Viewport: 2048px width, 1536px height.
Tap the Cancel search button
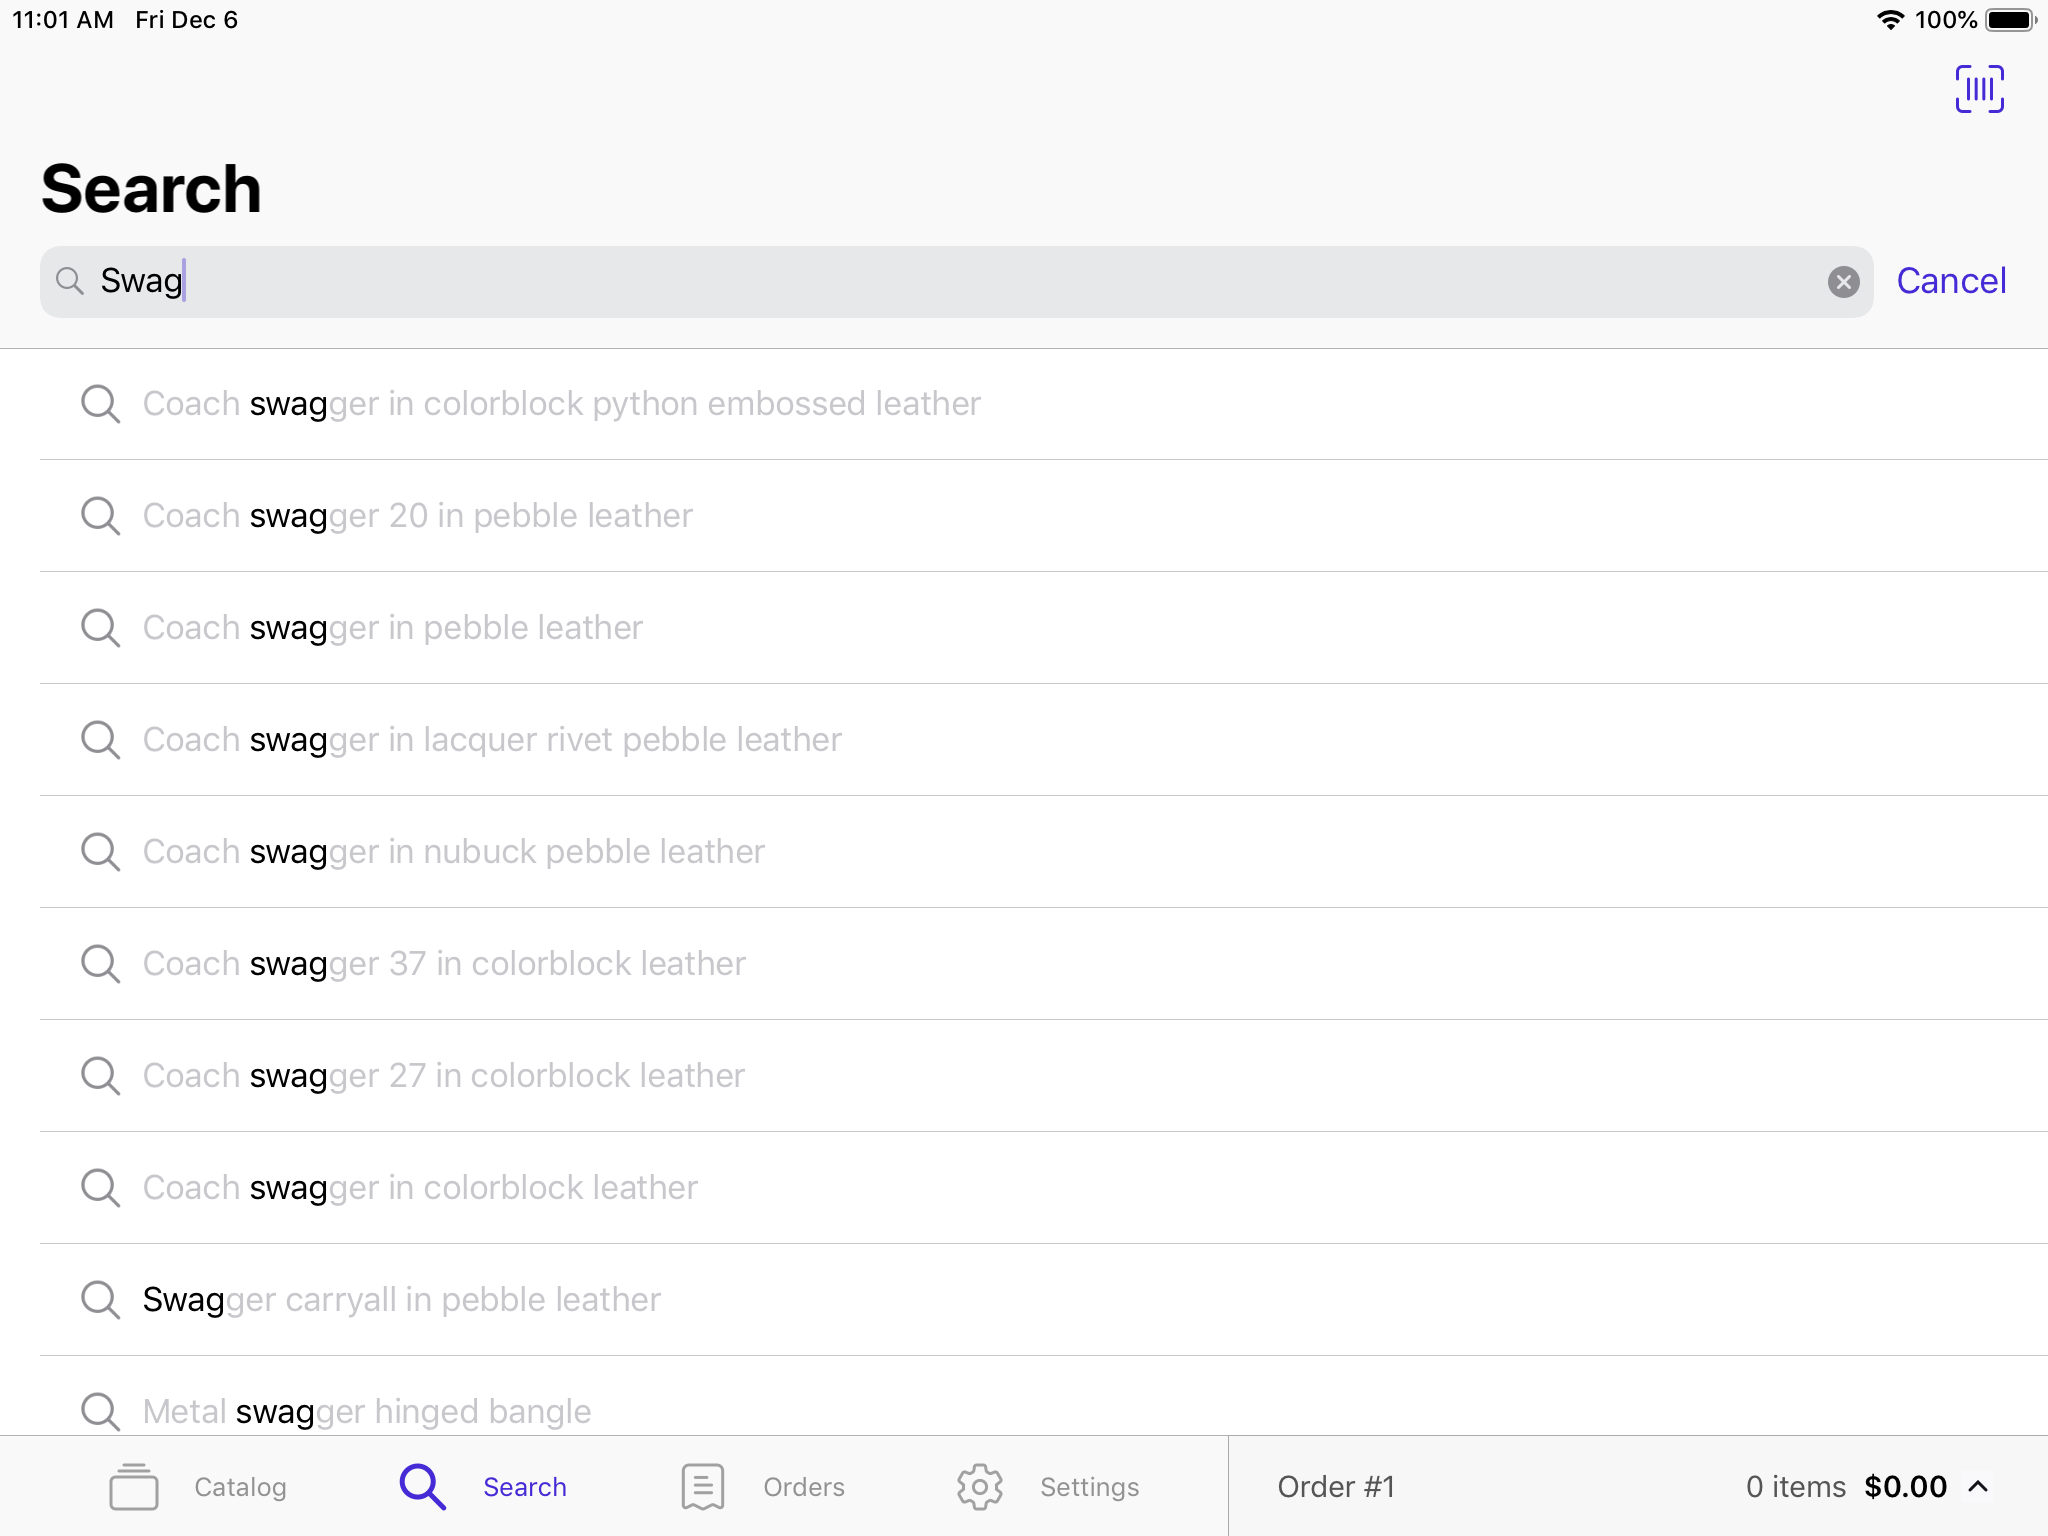click(1951, 281)
